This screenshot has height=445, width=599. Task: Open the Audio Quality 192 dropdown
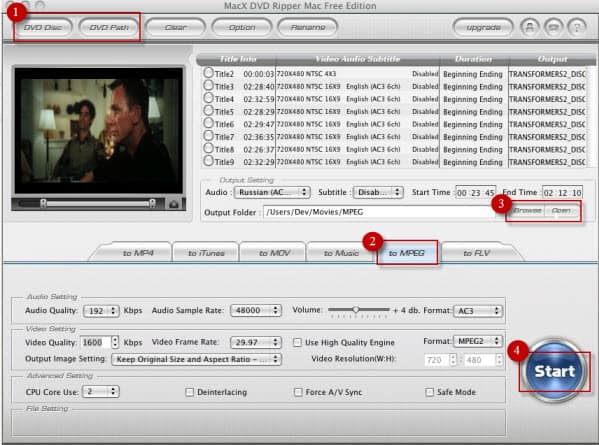(101, 311)
